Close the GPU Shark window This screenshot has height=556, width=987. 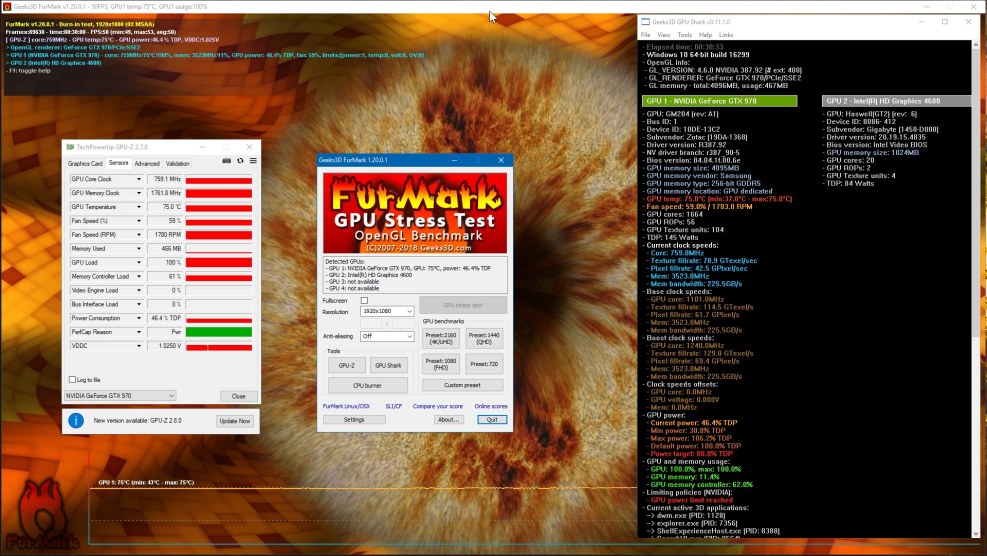click(x=971, y=21)
